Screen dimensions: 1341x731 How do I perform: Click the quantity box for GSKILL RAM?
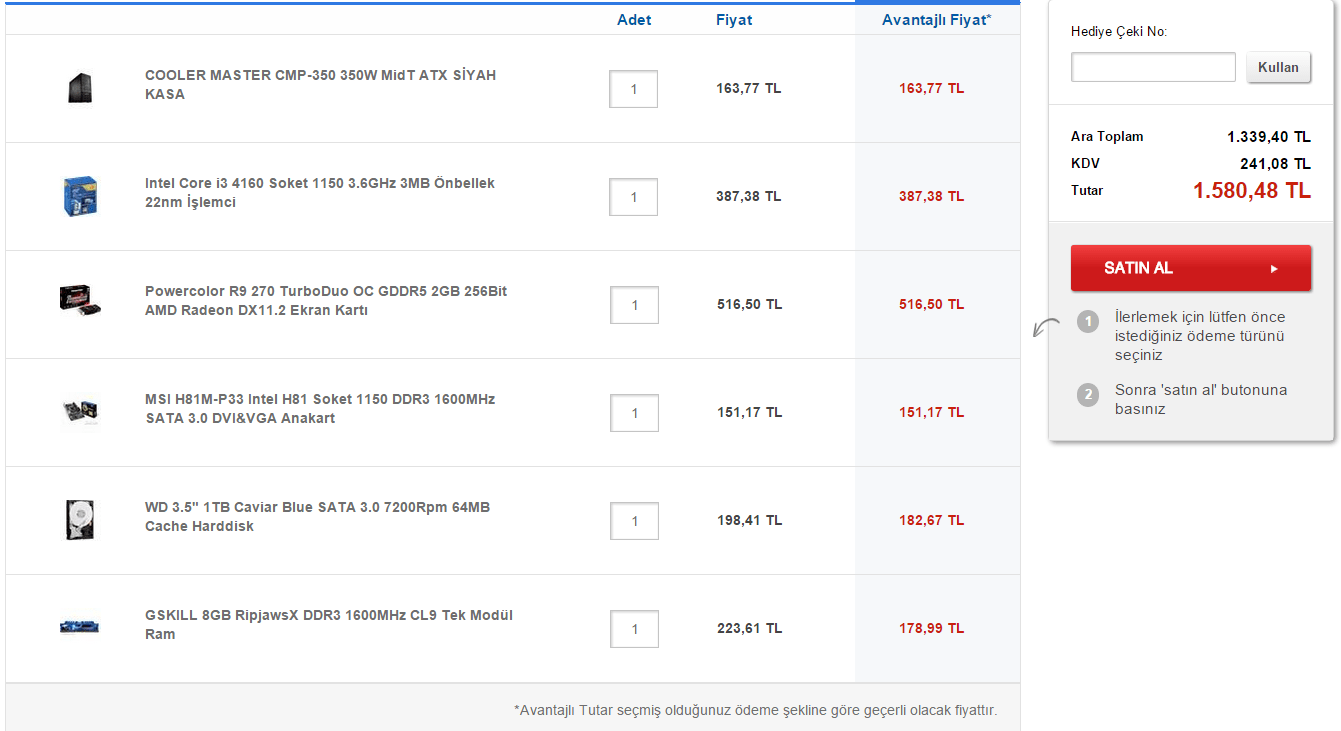pyautogui.click(x=633, y=629)
